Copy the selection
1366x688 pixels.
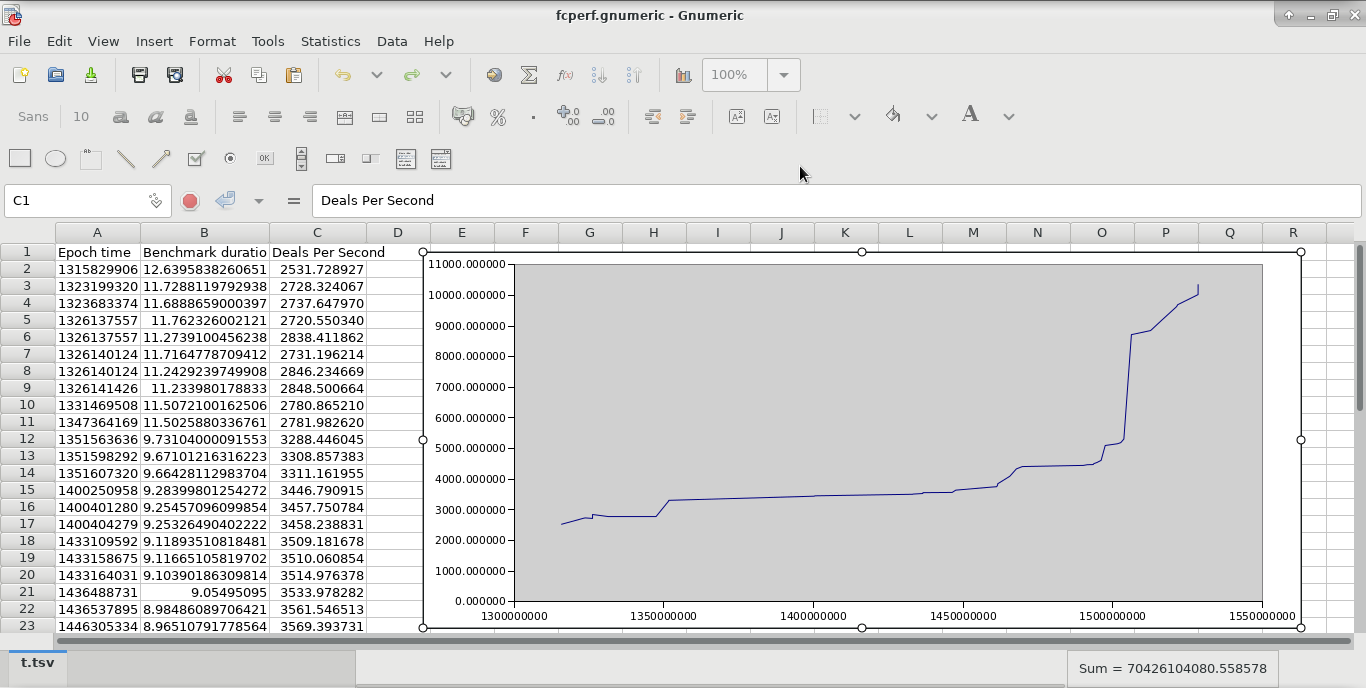pyautogui.click(x=259, y=75)
